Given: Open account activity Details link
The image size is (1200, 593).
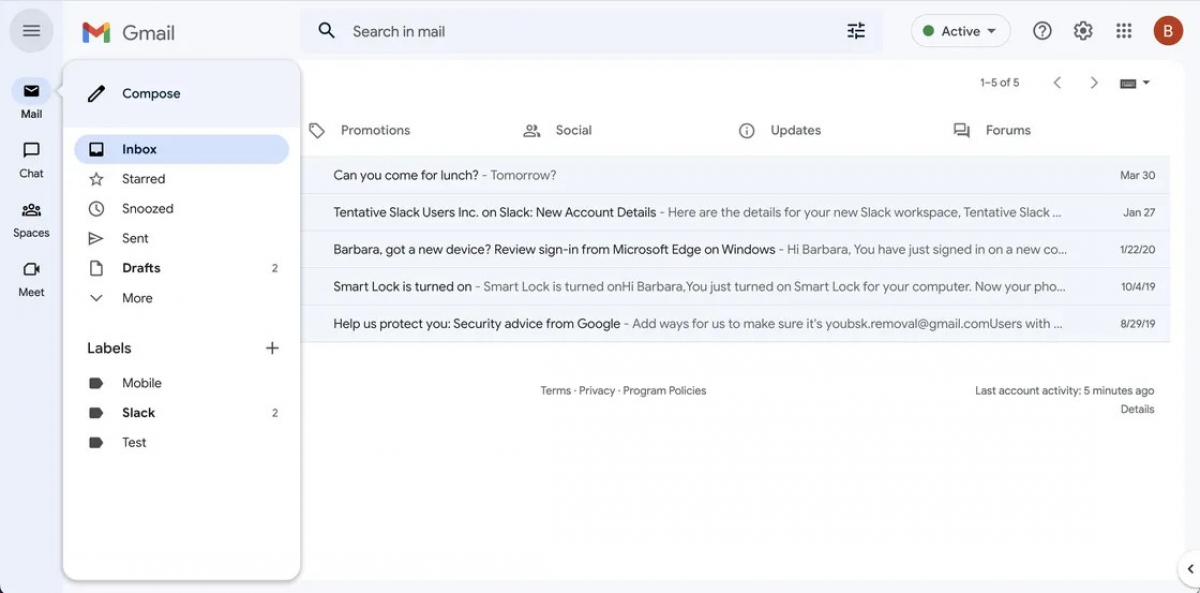Looking at the screenshot, I should click(1137, 409).
